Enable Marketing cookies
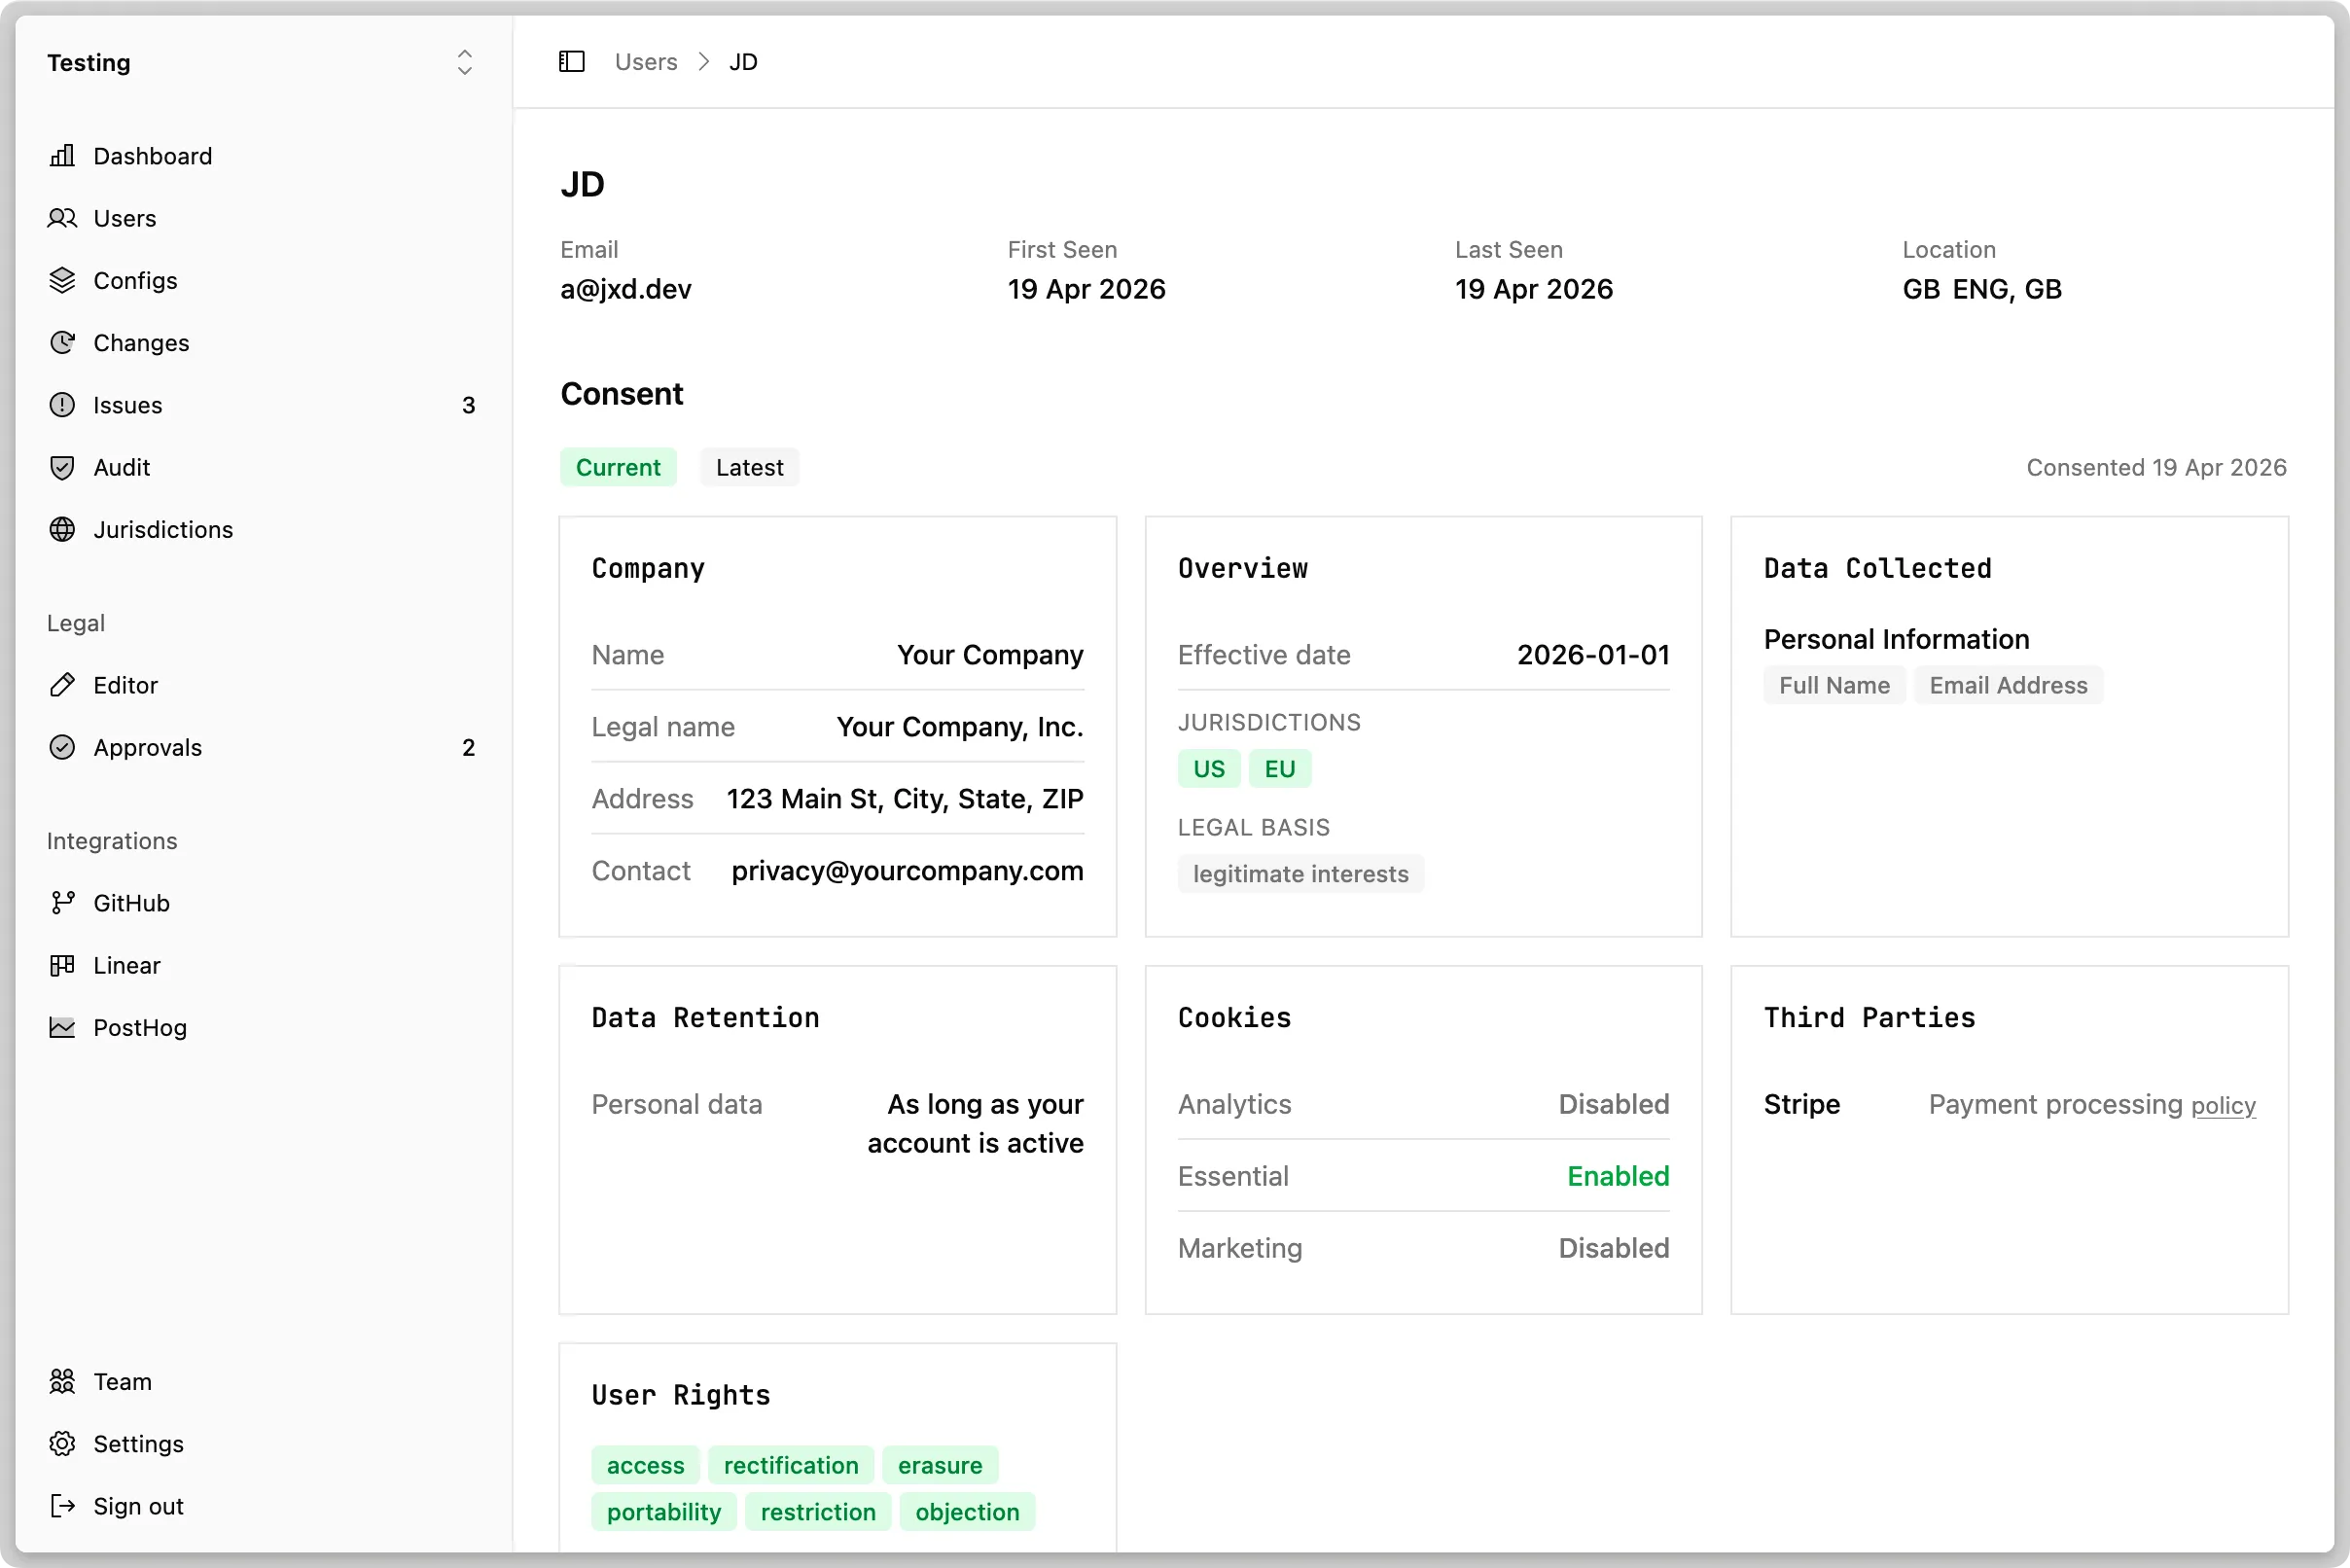The image size is (2350, 1568). 1613,1248
